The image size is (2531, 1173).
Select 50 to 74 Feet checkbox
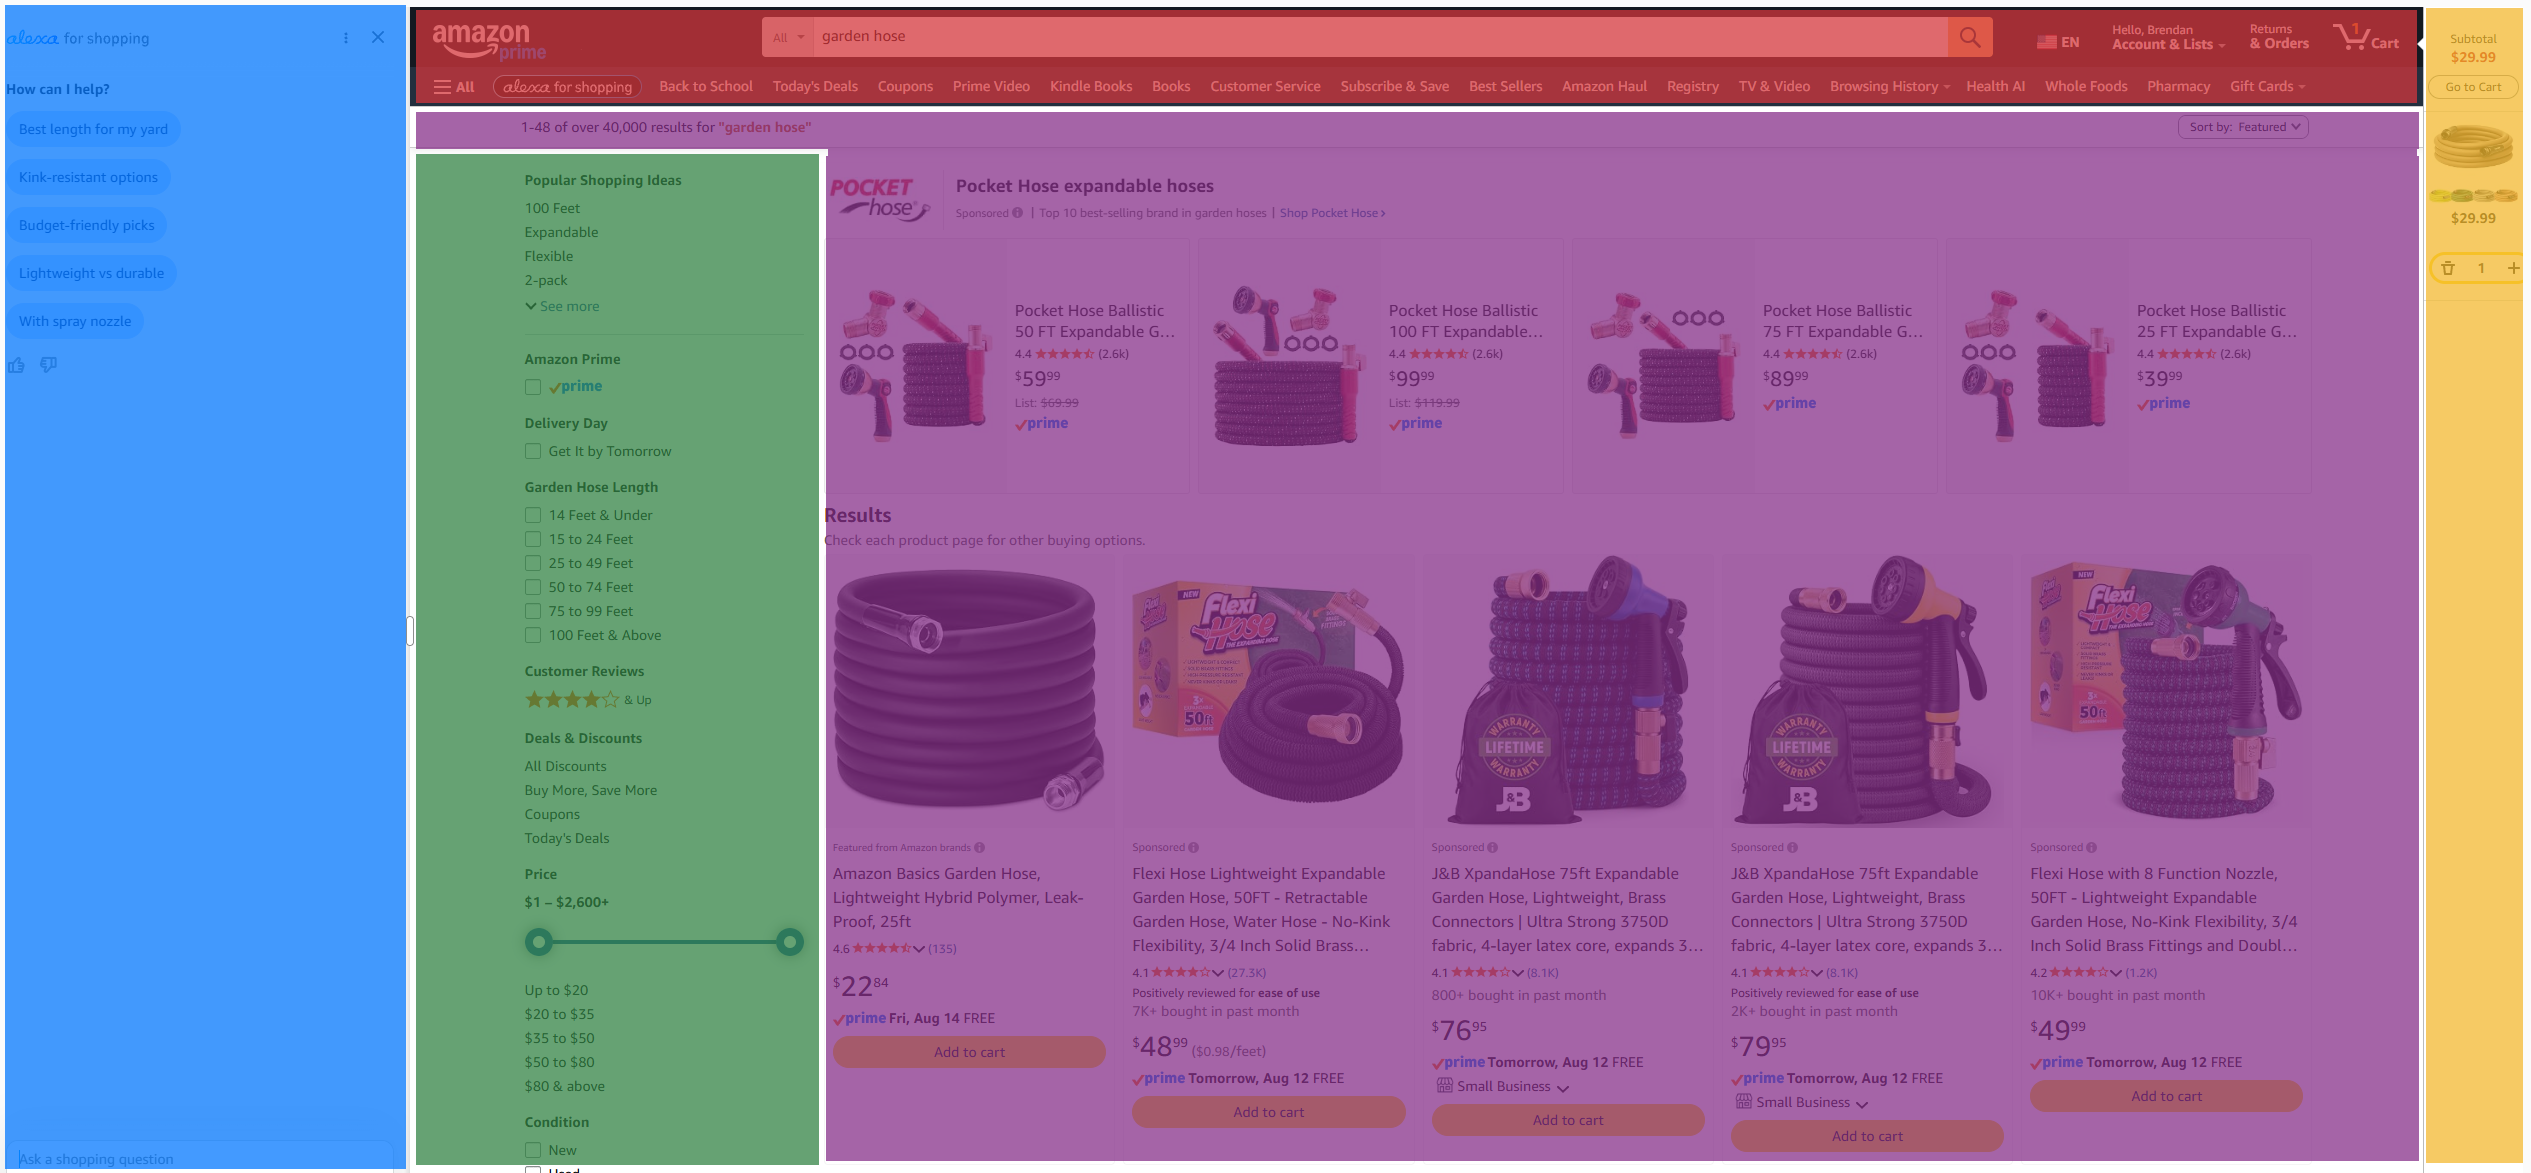(x=533, y=588)
